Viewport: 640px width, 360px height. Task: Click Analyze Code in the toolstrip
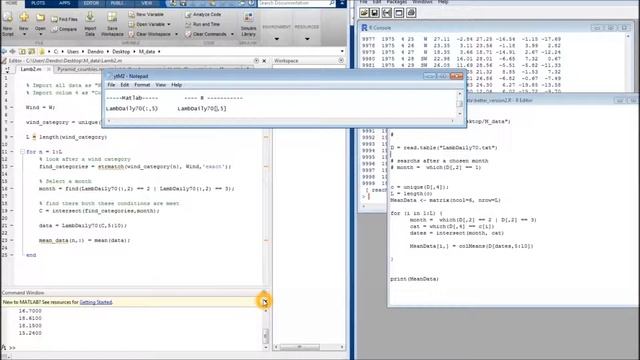203,14
